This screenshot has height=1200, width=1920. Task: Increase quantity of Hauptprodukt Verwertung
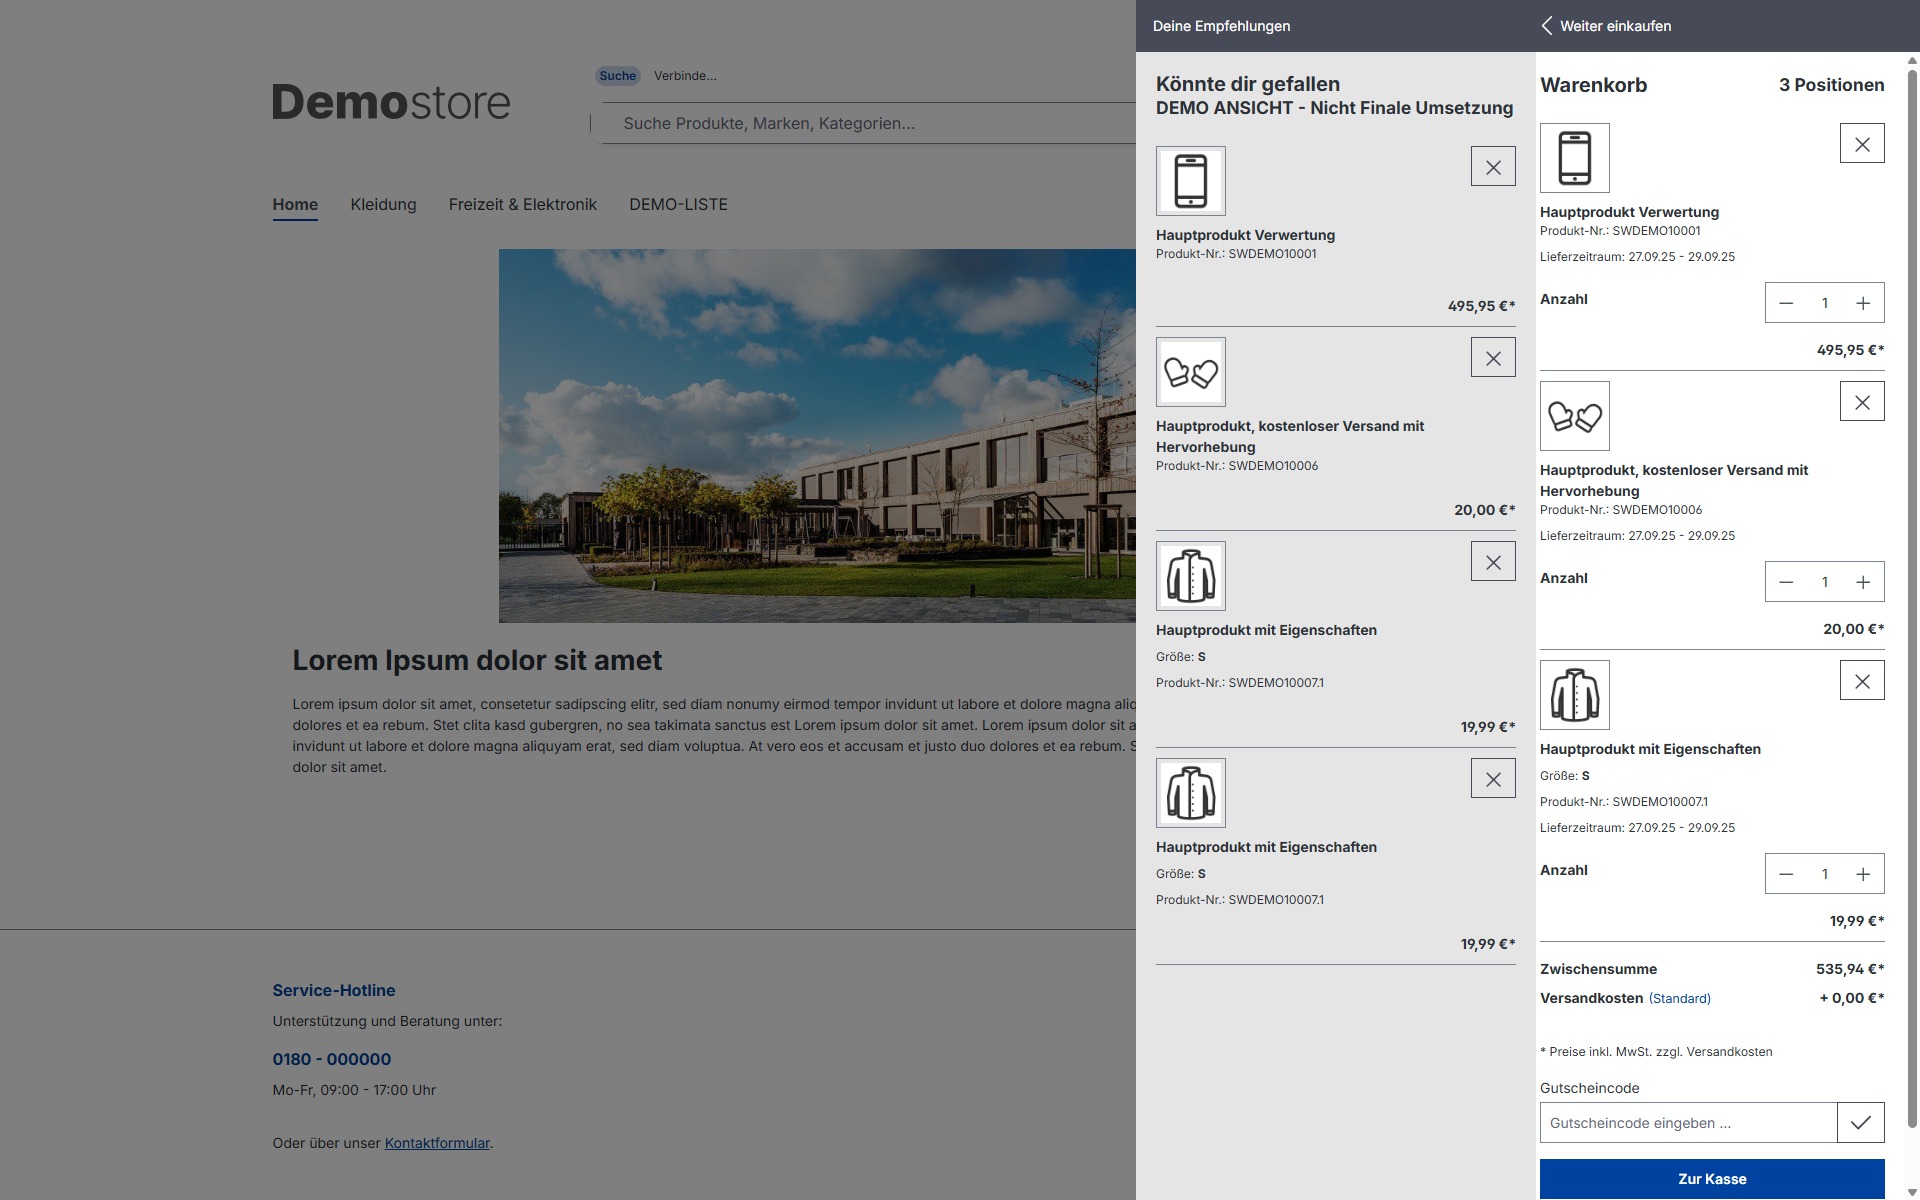pyautogui.click(x=1862, y=303)
